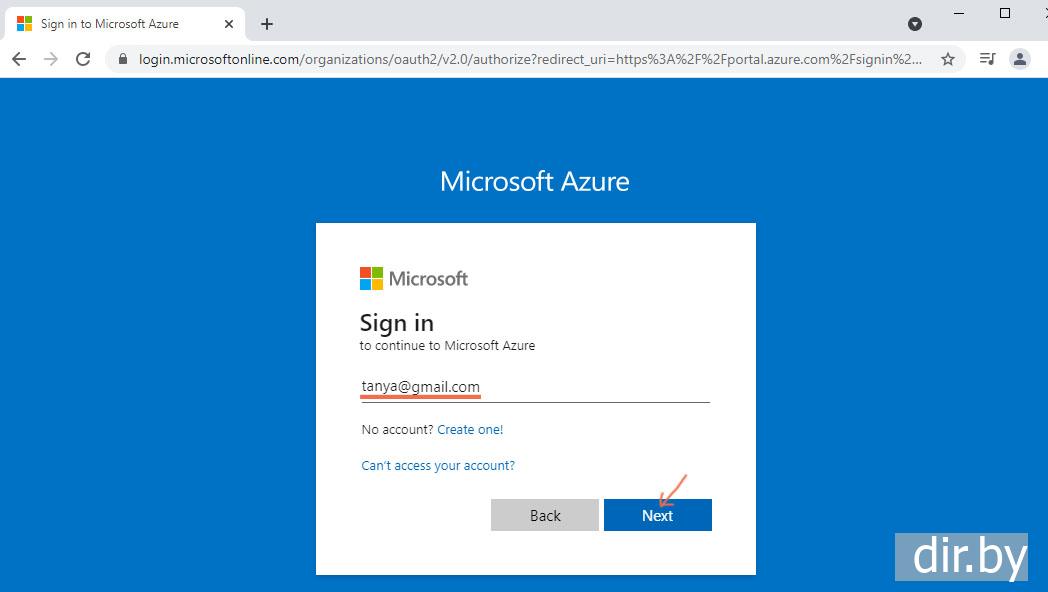Viewport: 1048px width, 592px height.
Task: Open a new tab with the plus button
Action: (267, 24)
